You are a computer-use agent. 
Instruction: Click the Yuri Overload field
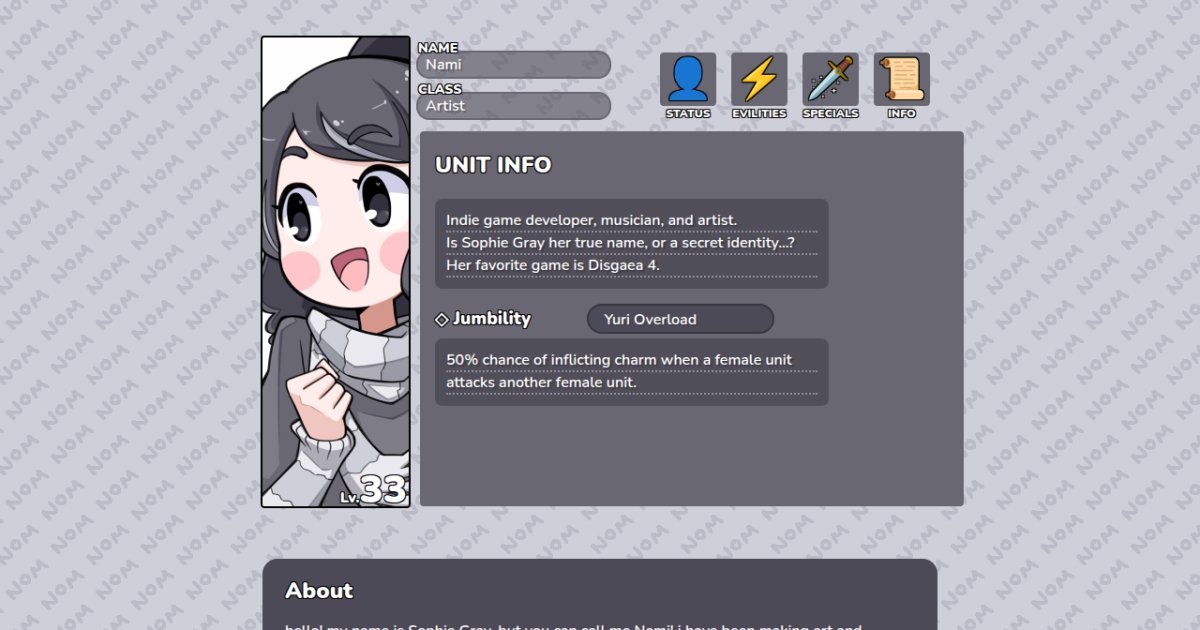[x=680, y=319]
